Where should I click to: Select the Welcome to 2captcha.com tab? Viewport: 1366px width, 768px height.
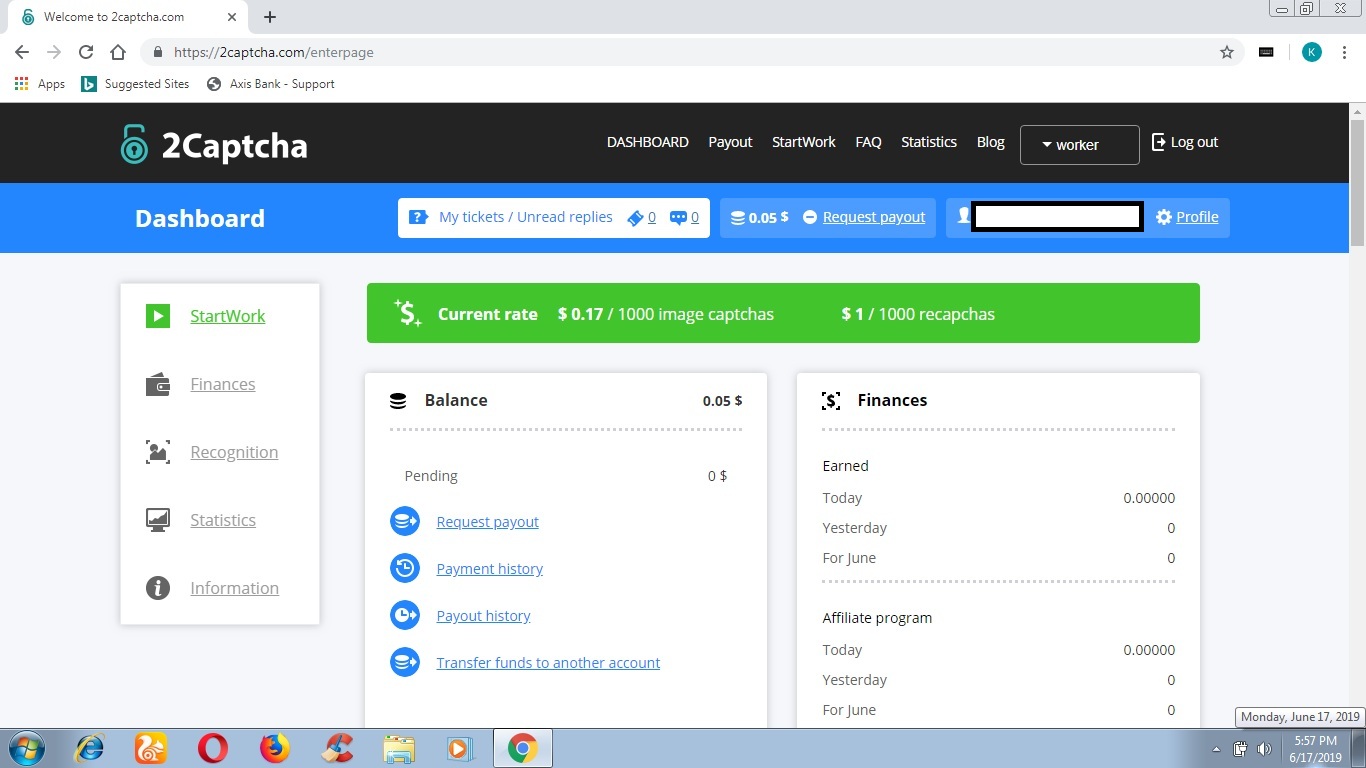pos(126,17)
